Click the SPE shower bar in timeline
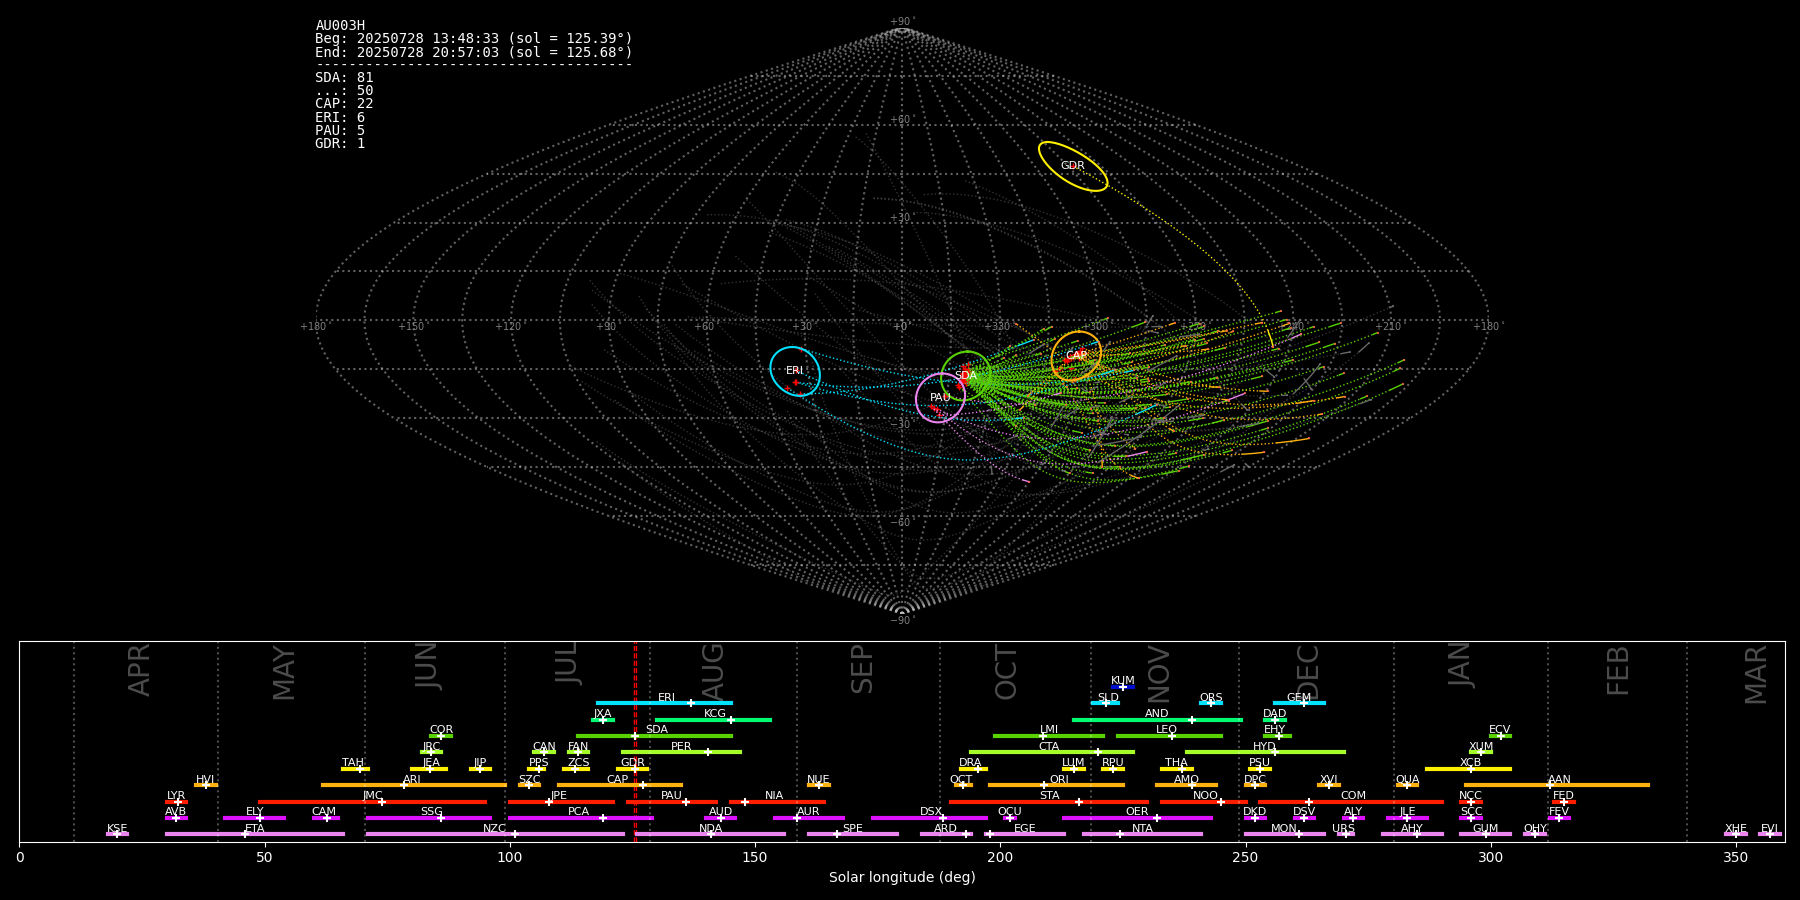The width and height of the screenshot is (1800, 900). click(853, 834)
